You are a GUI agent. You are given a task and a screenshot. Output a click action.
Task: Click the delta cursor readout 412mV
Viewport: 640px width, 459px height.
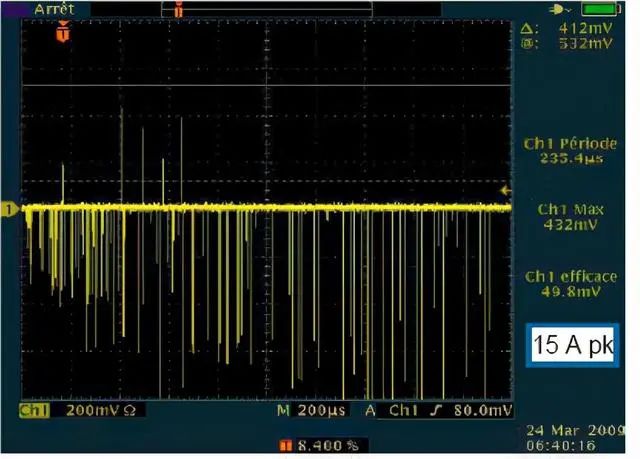point(586,30)
